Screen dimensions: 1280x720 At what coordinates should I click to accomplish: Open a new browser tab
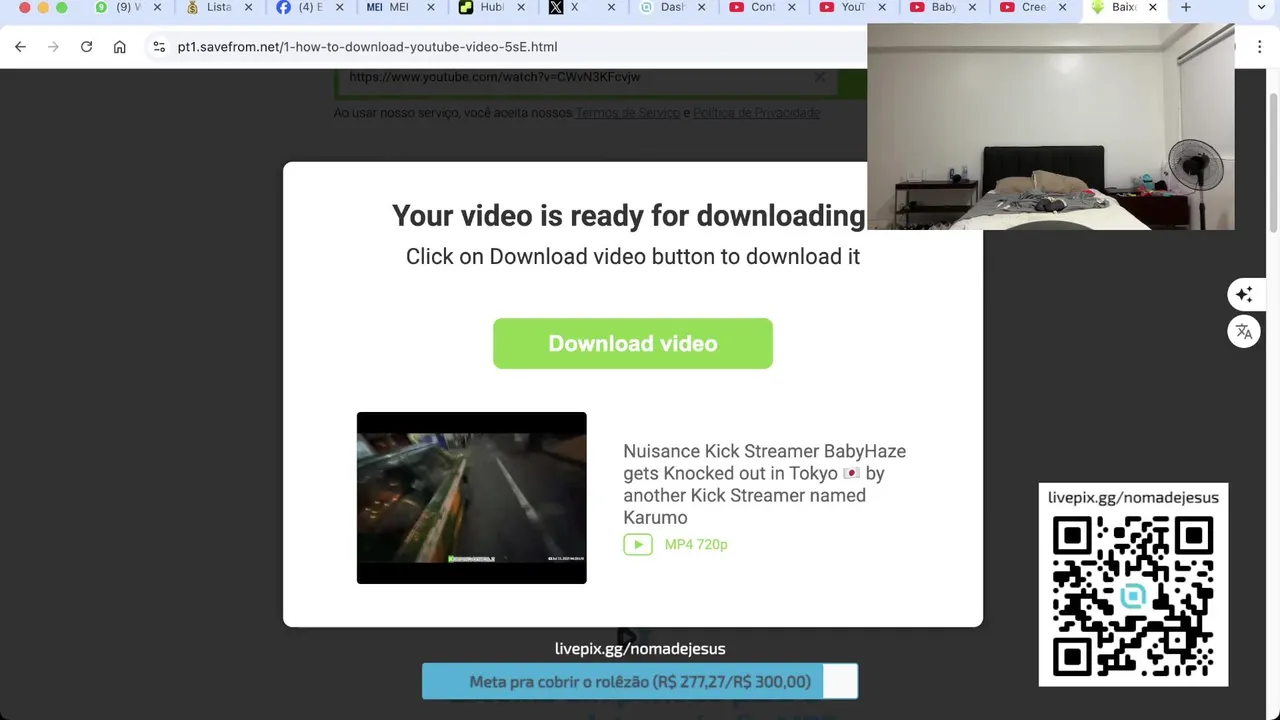pos(1186,7)
